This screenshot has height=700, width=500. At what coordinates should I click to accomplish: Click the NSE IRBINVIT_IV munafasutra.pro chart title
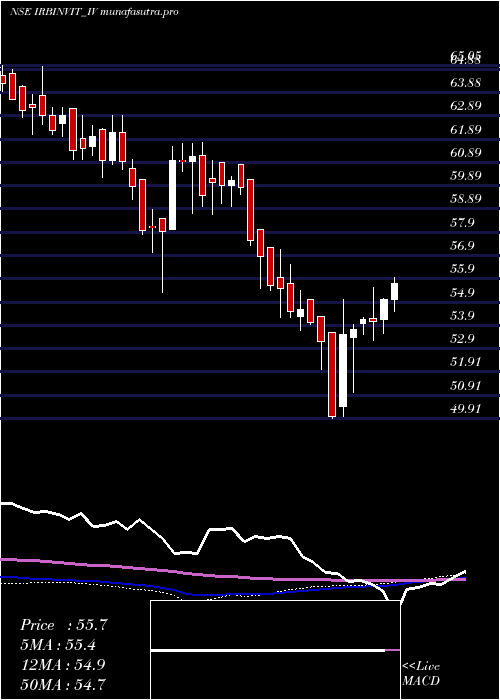(94, 12)
